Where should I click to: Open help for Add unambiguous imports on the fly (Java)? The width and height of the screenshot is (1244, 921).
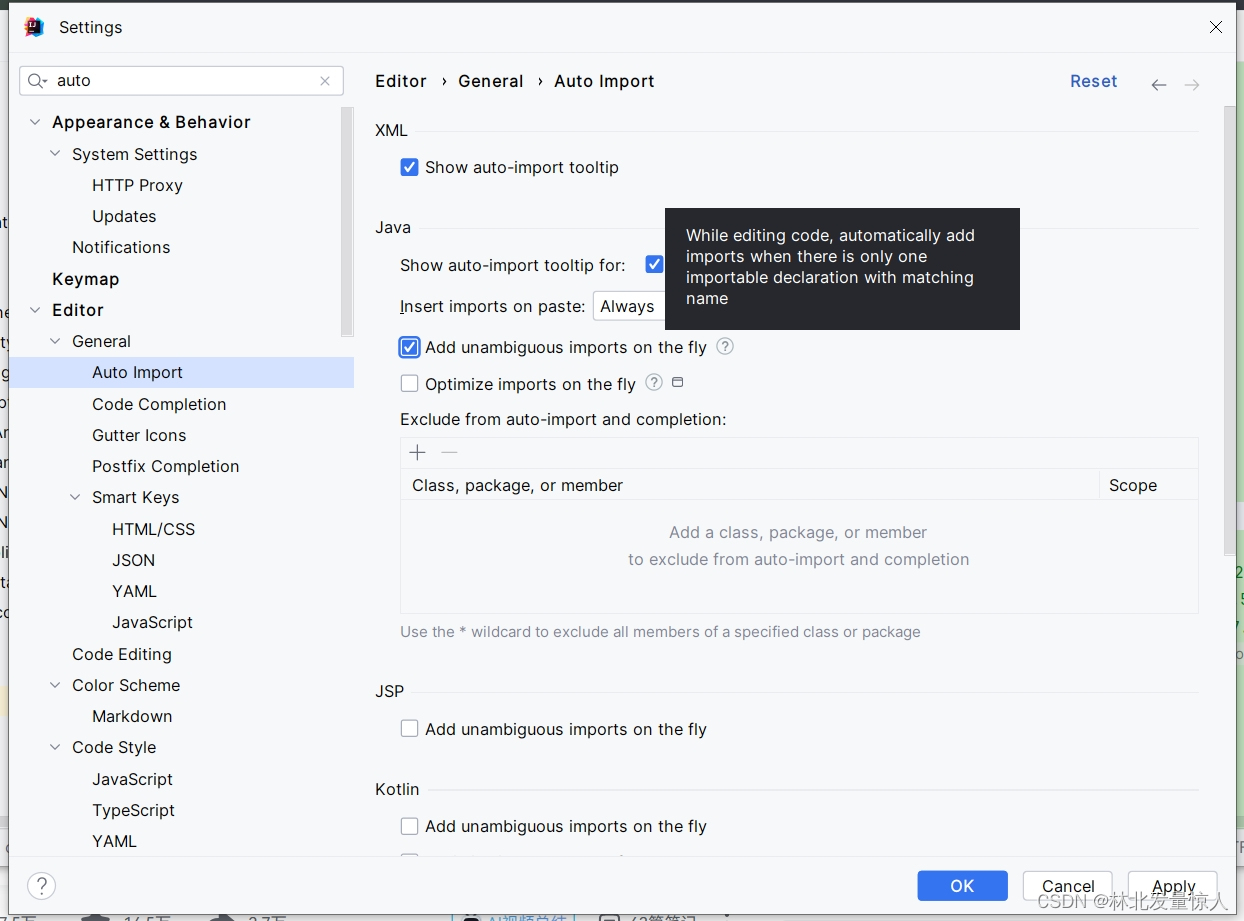(x=725, y=346)
